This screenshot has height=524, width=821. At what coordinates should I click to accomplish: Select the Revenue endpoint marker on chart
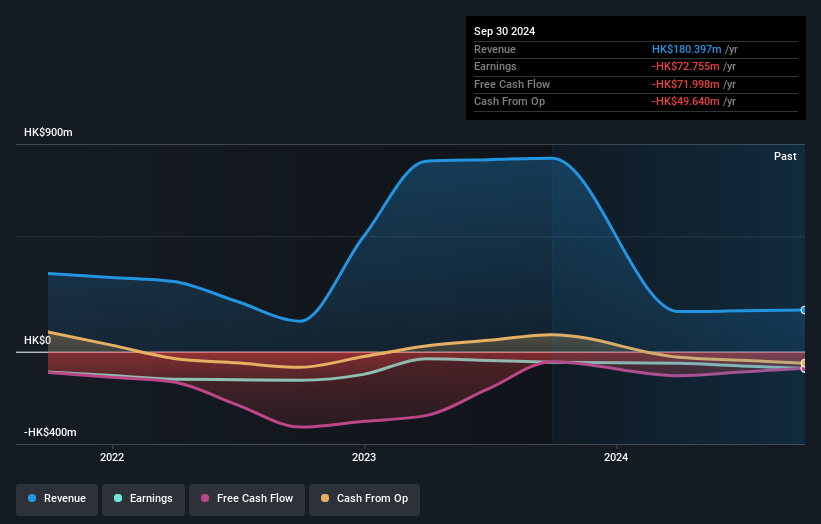click(804, 310)
